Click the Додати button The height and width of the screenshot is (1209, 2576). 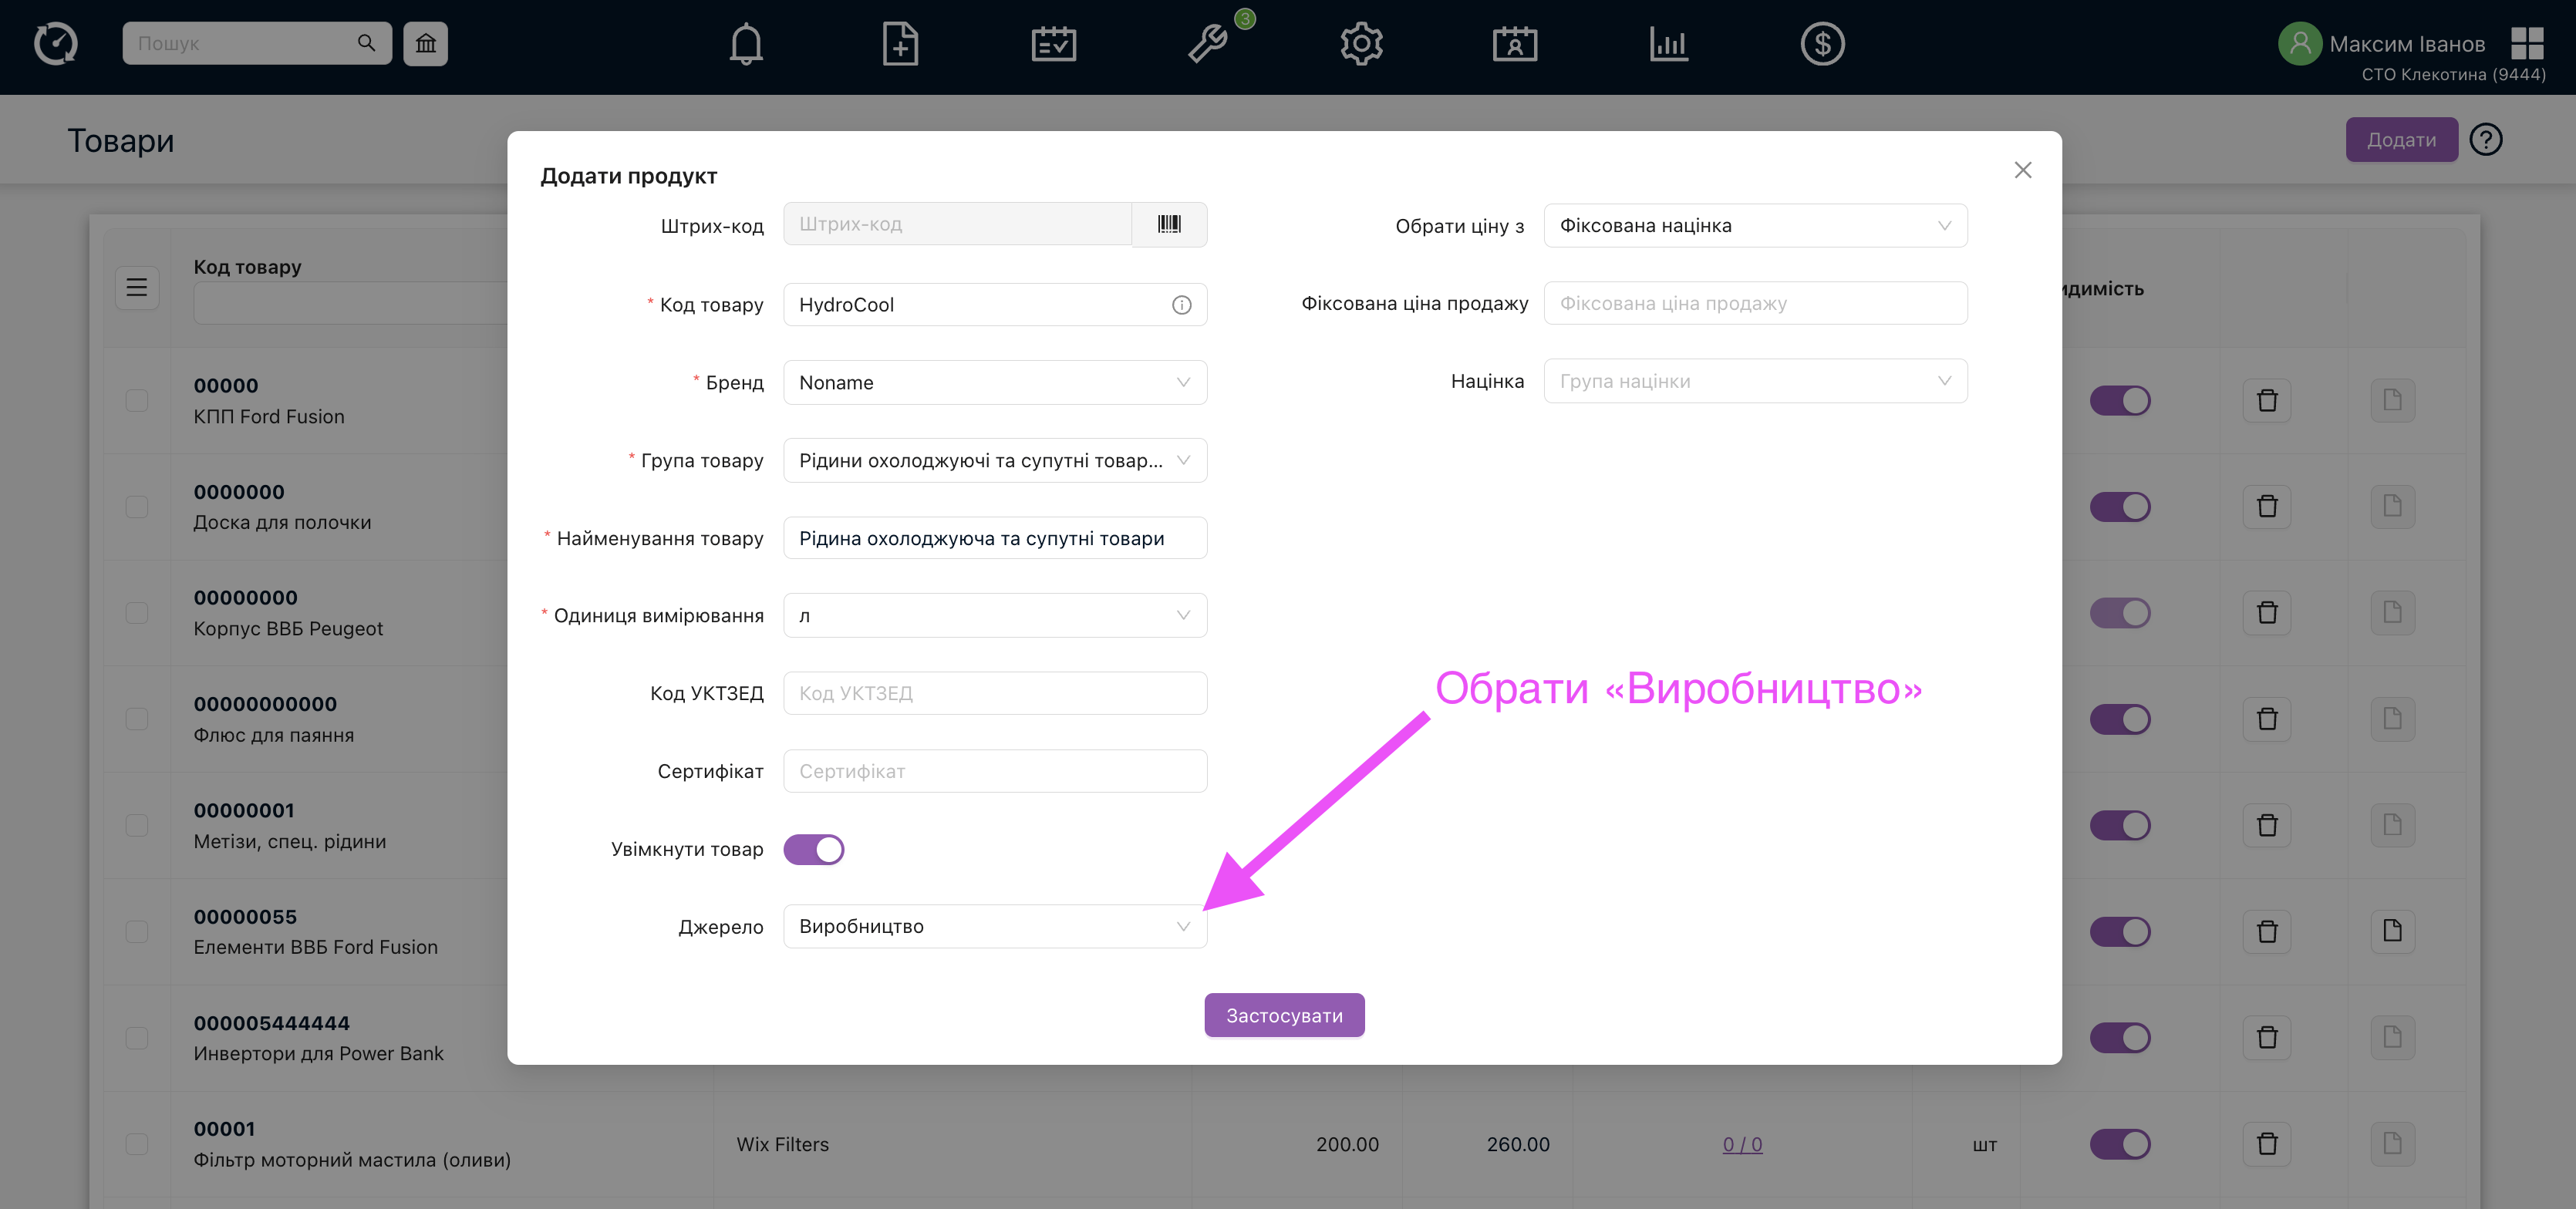pyautogui.click(x=2400, y=140)
